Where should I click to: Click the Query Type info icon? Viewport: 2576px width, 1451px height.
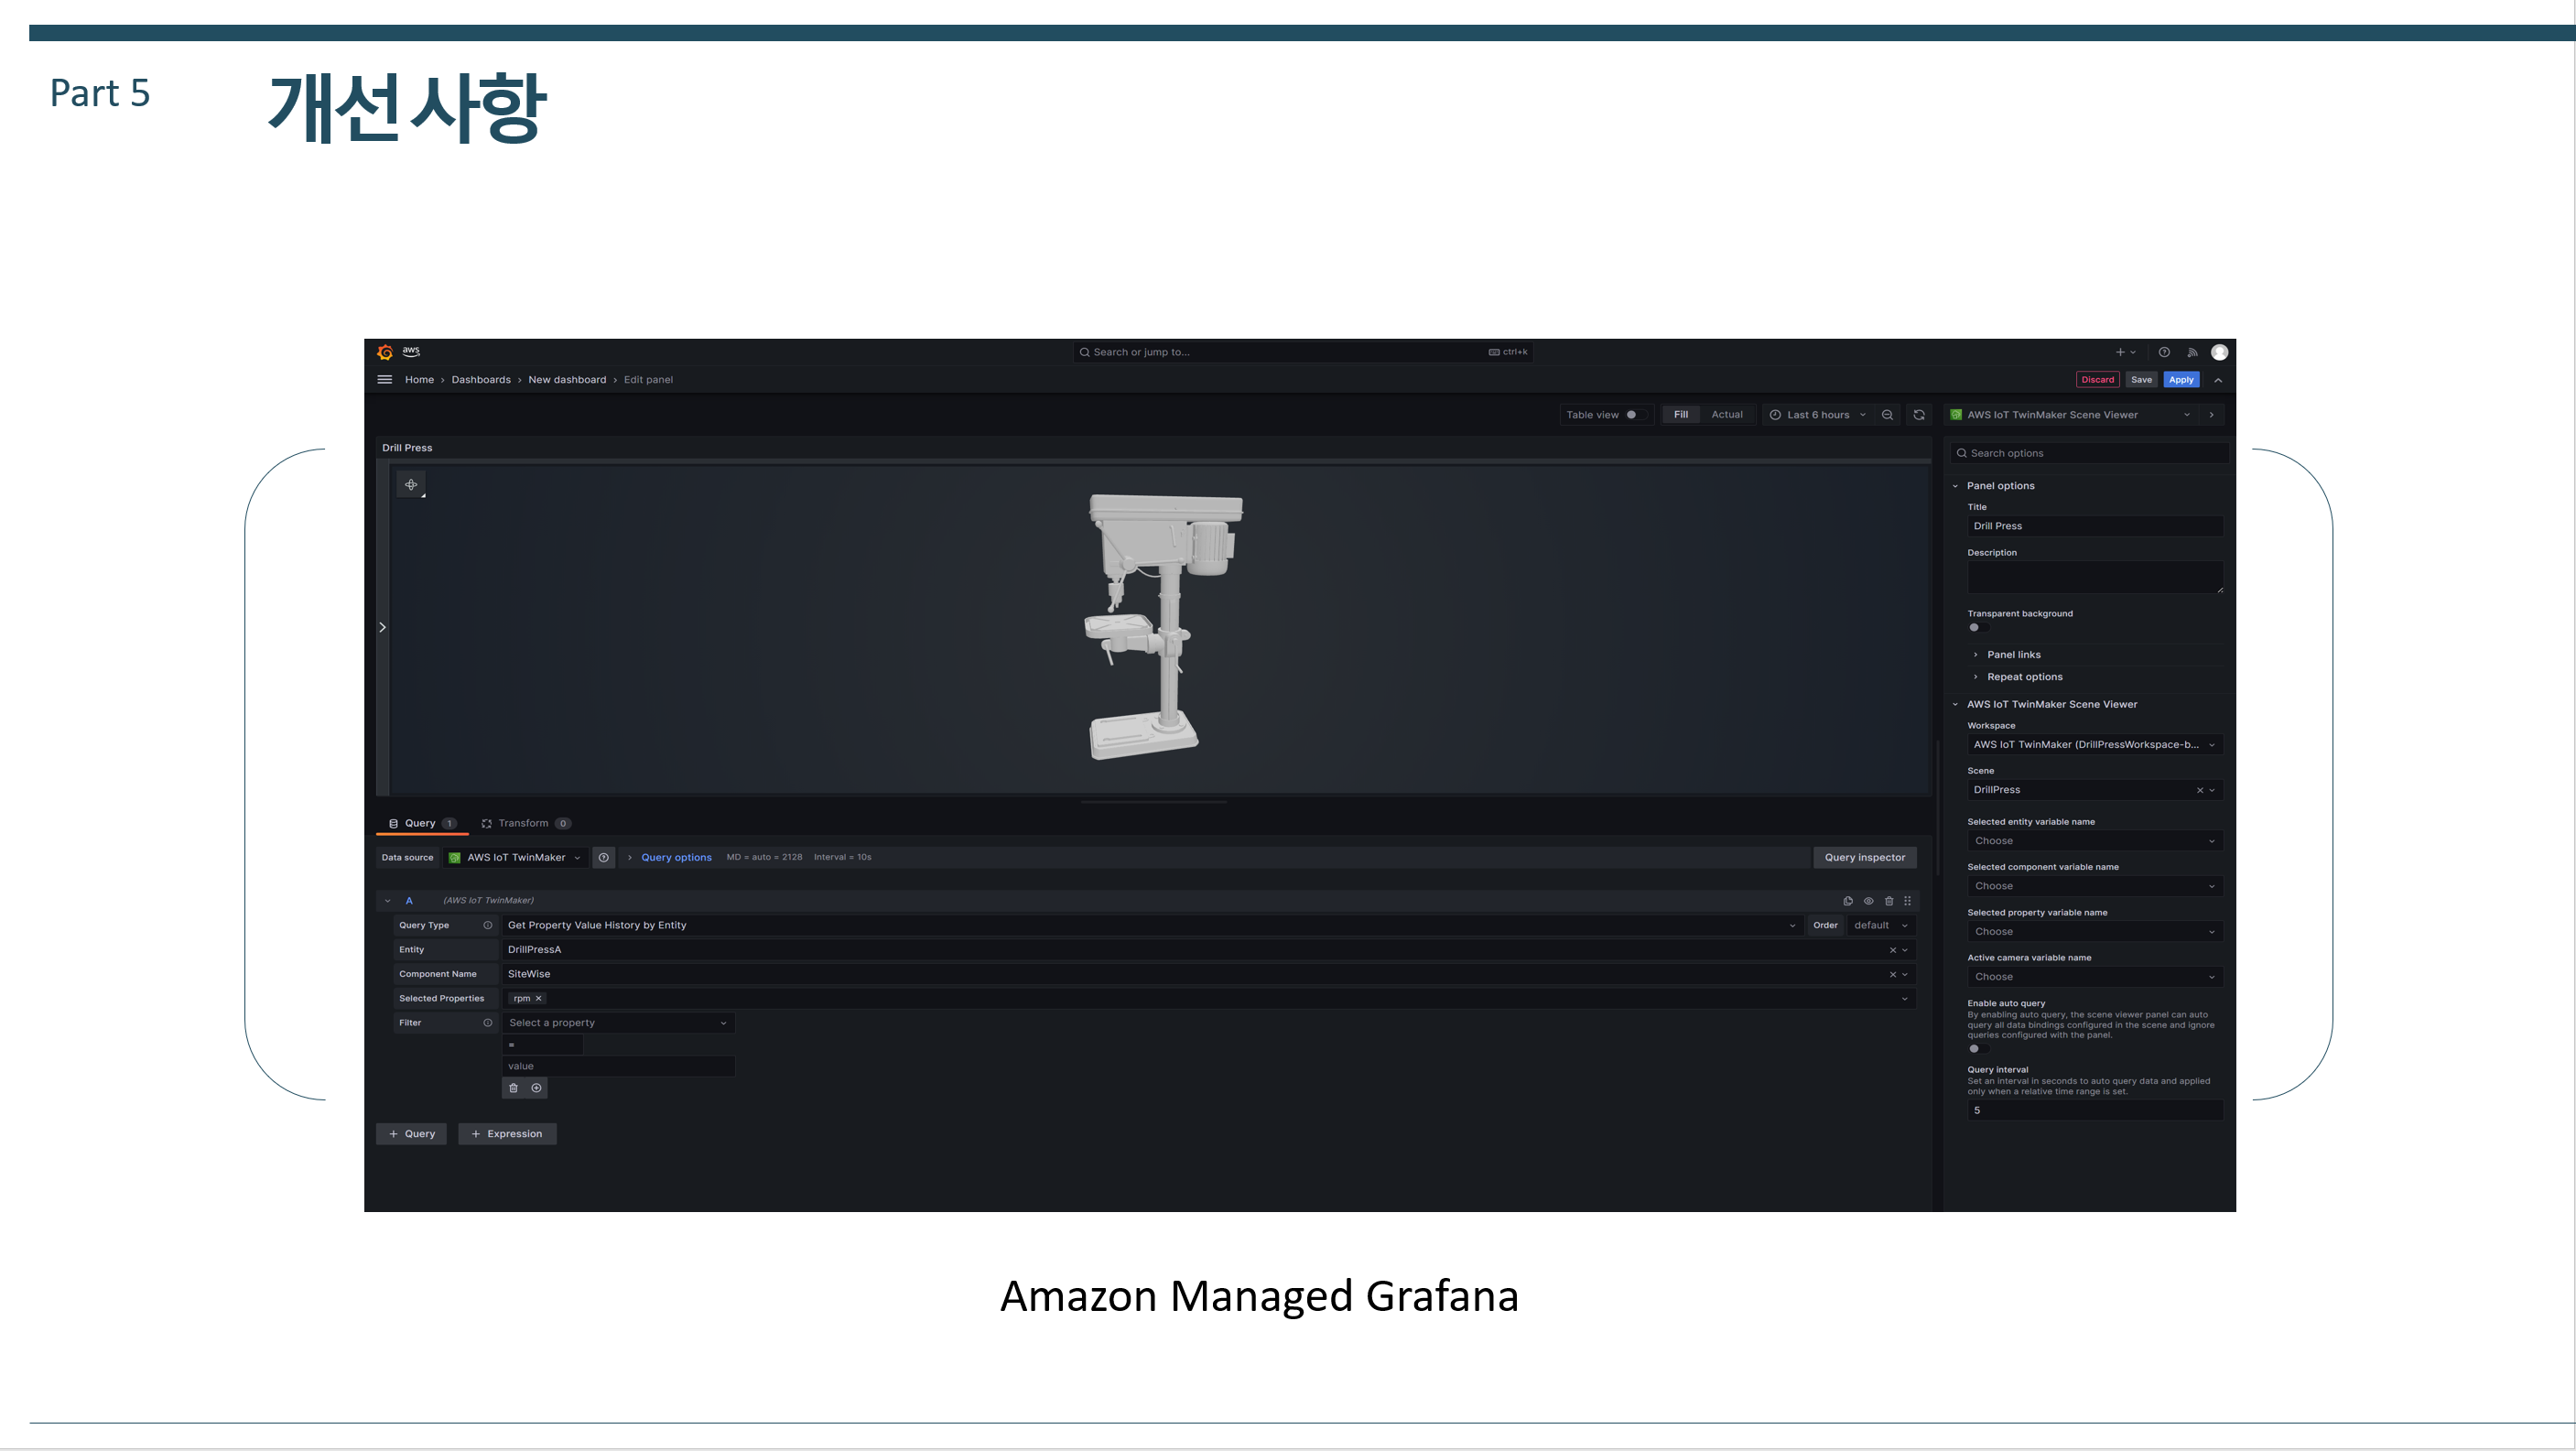pos(488,926)
